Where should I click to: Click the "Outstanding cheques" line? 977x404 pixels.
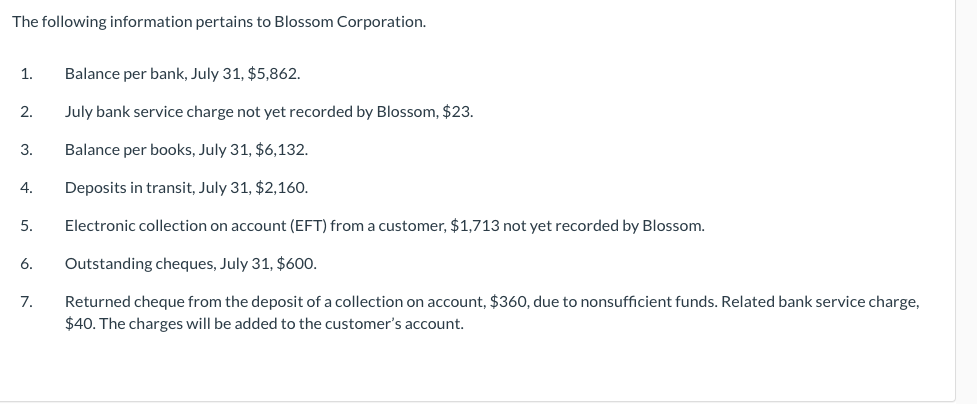190,264
